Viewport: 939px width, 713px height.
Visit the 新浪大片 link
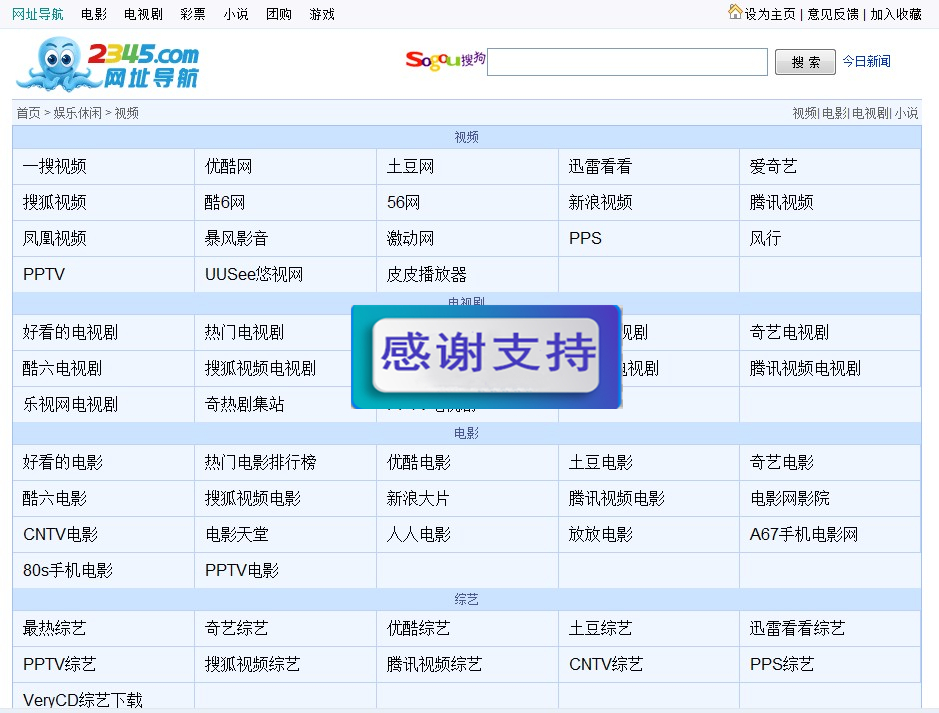(x=418, y=498)
